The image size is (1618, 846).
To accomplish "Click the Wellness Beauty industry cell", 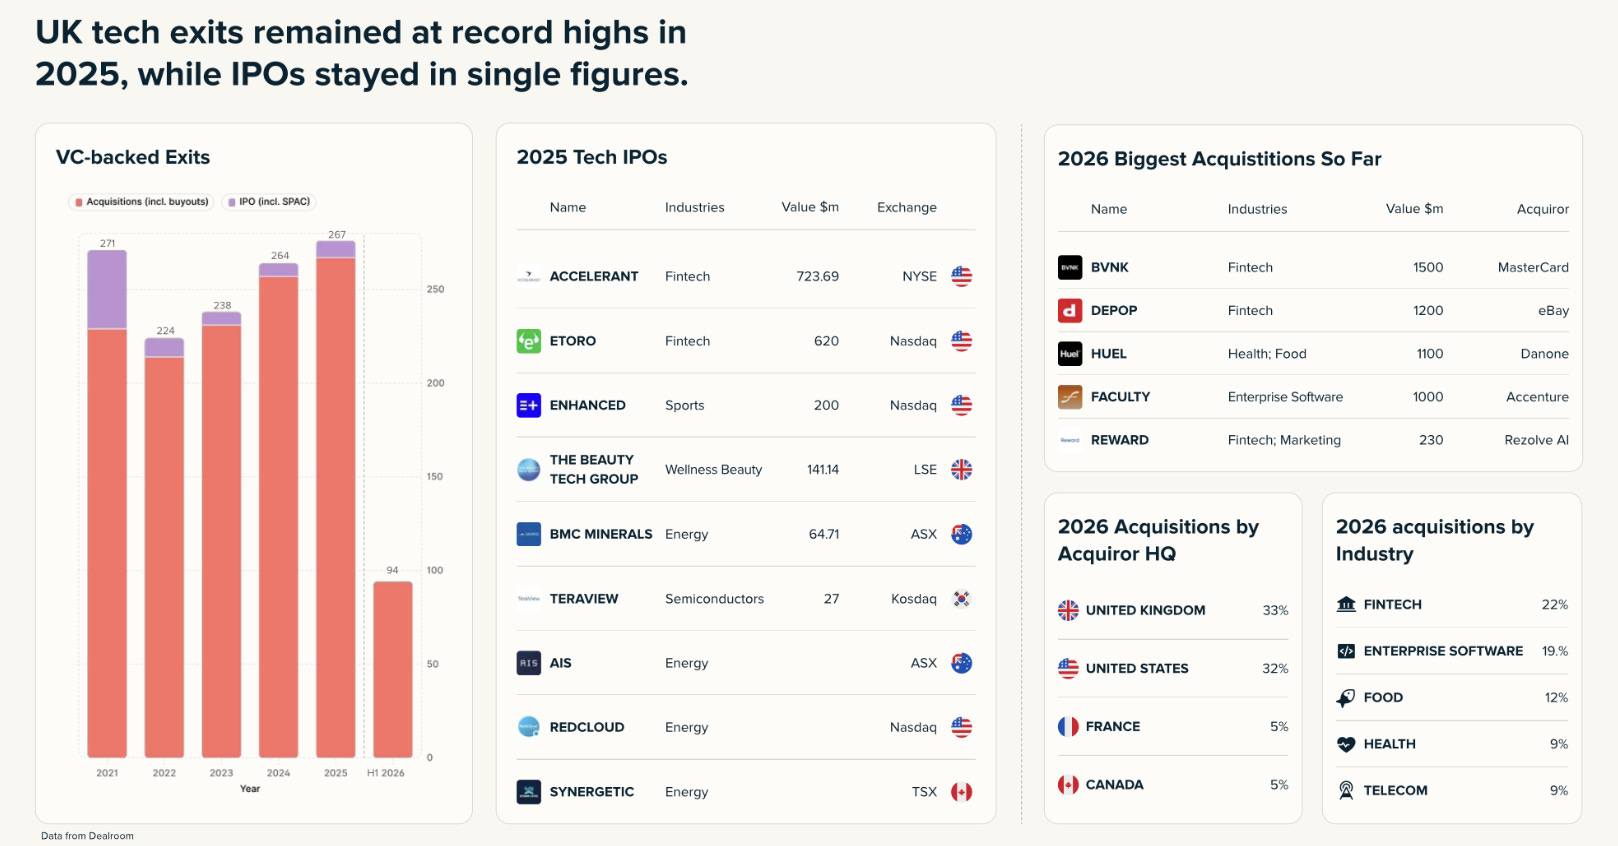I will pos(714,469).
